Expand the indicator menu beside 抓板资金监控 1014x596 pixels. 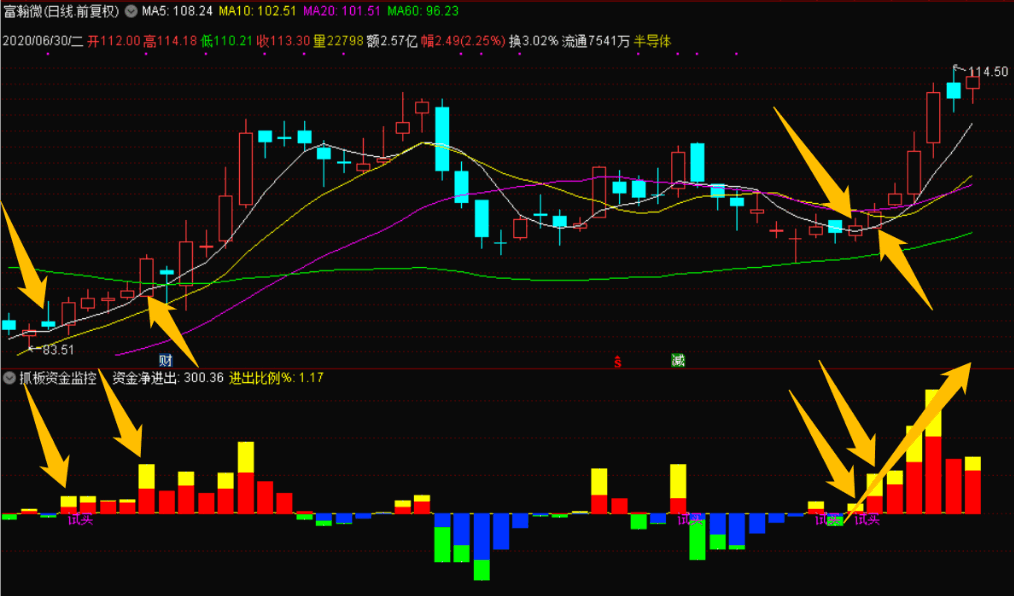click(9, 378)
